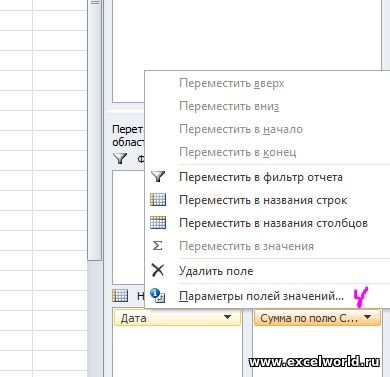390x377 pixels.
Task: Open the Дата field dropdown arrow
Action: (228, 317)
